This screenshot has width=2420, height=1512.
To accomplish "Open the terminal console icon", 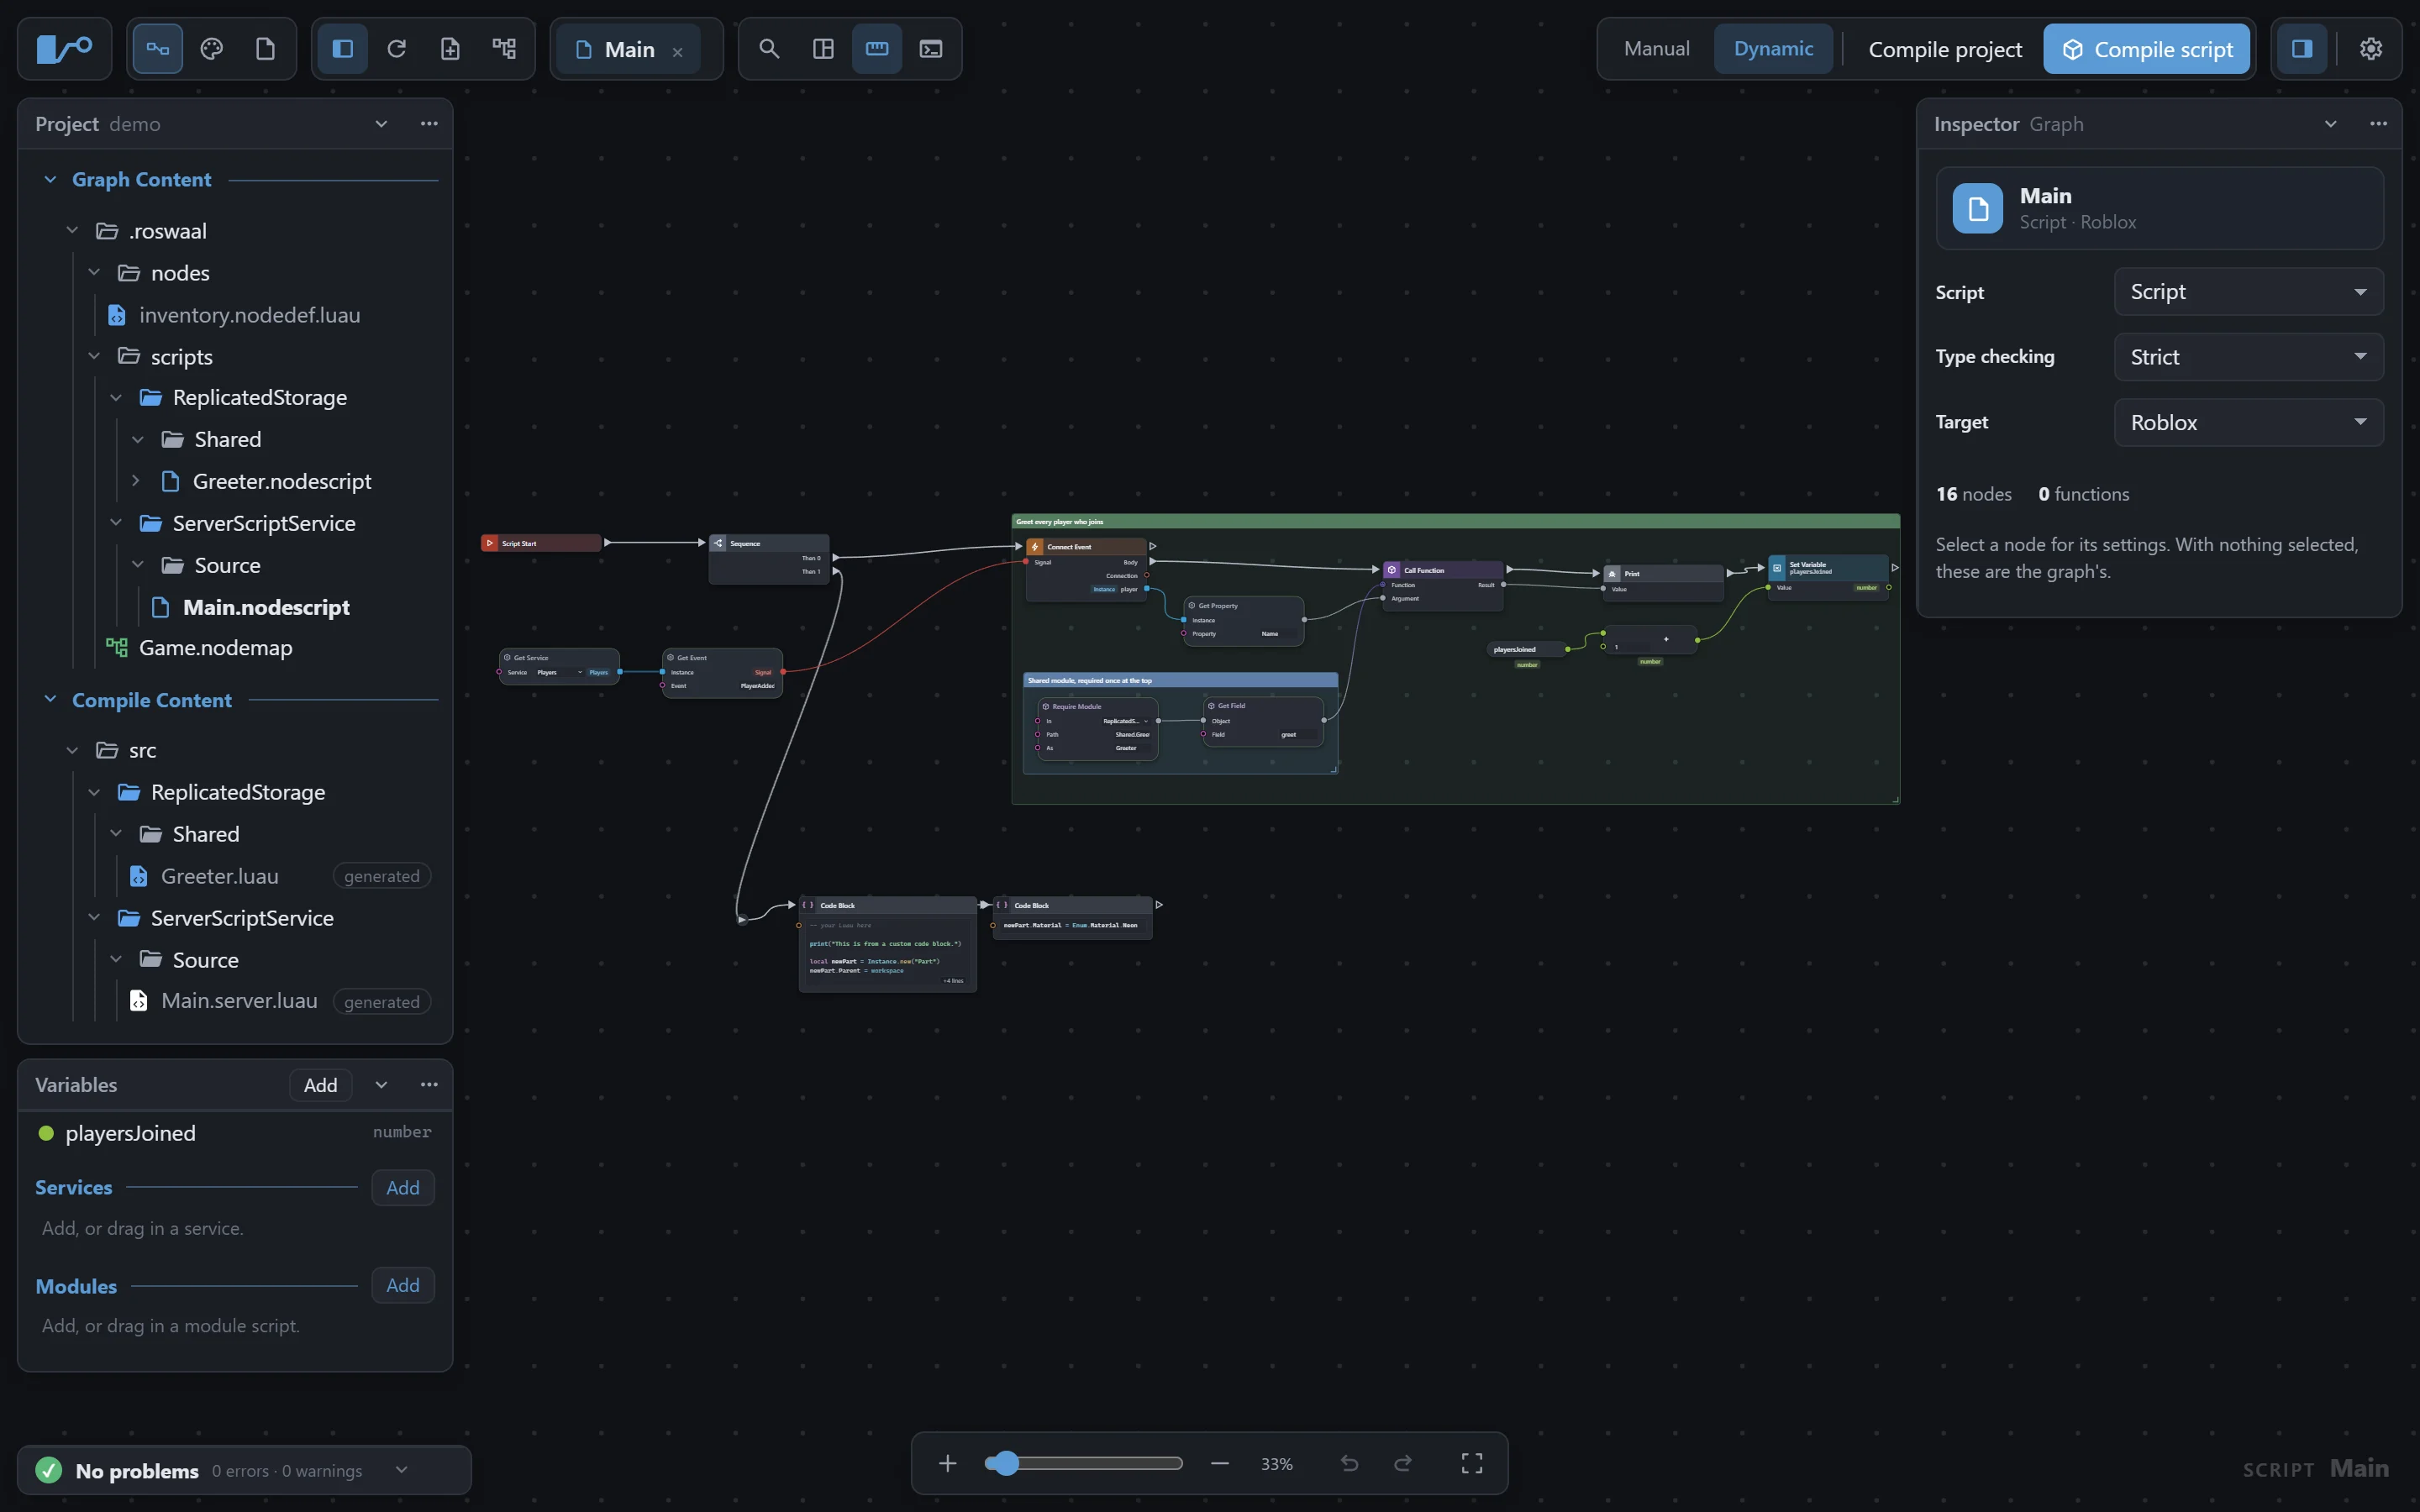I will tap(931, 48).
